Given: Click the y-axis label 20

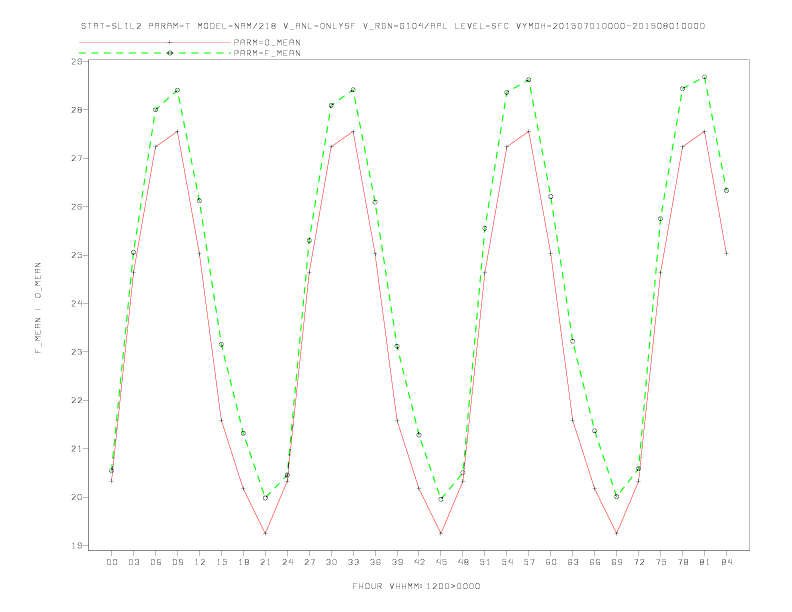Looking at the screenshot, I should [76, 497].
